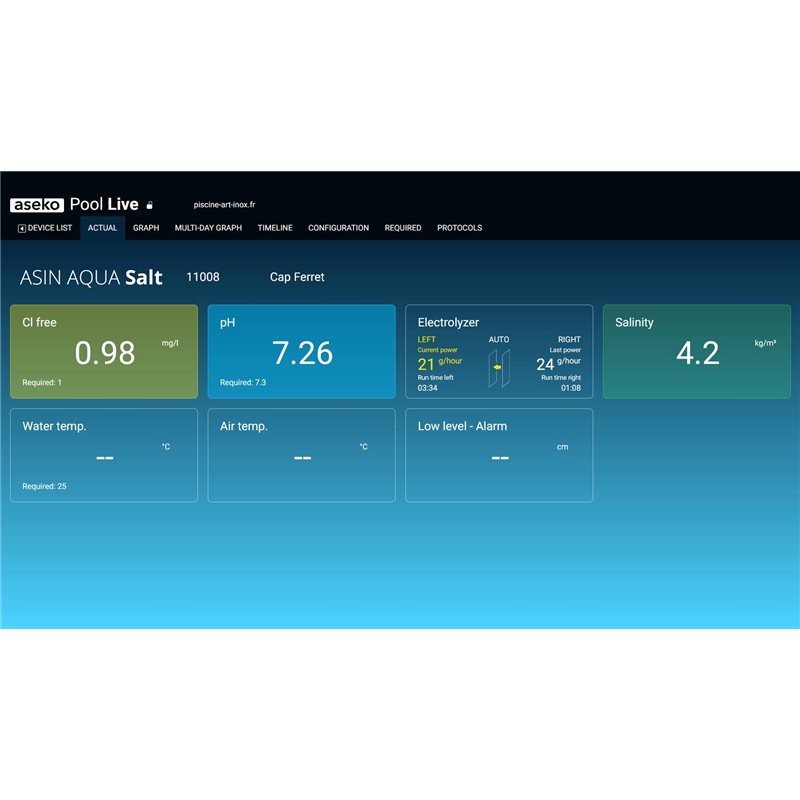Viewport: 800px width, 800px height.
Task: Switch to the Graph tab
Action: (x=146, y=228)
